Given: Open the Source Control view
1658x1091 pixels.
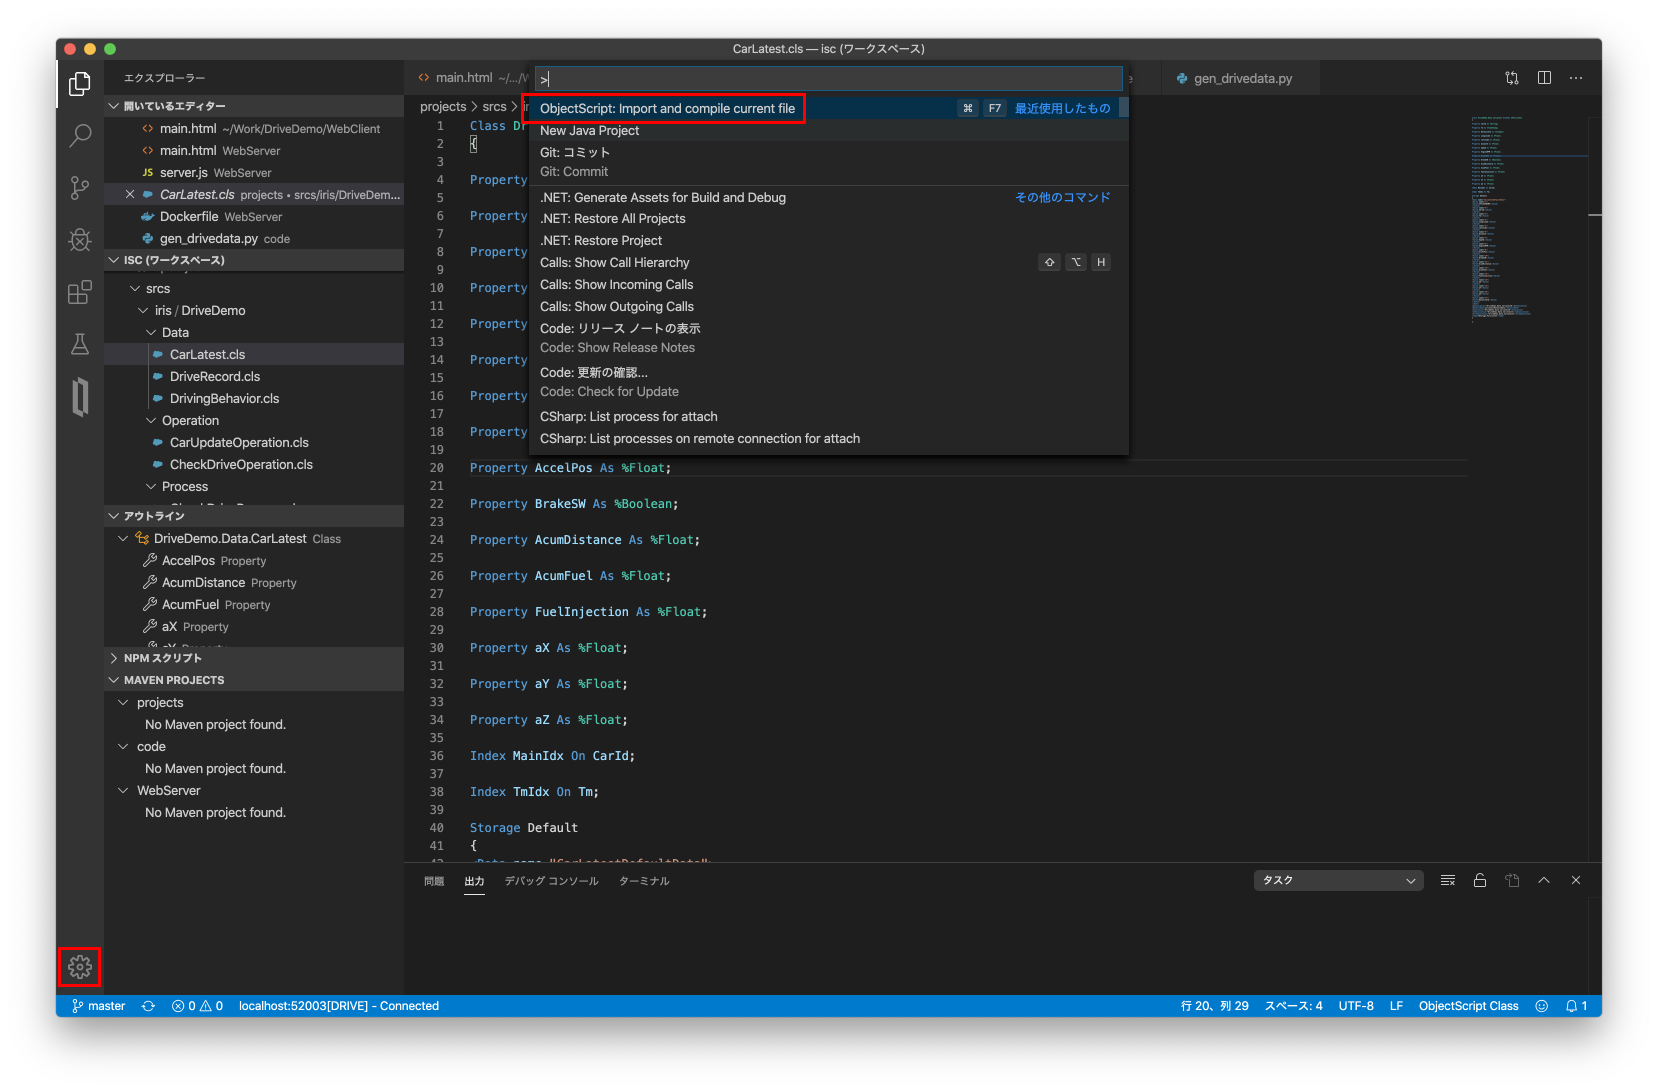Looking at the screenshot, I should tap(80, 188).
